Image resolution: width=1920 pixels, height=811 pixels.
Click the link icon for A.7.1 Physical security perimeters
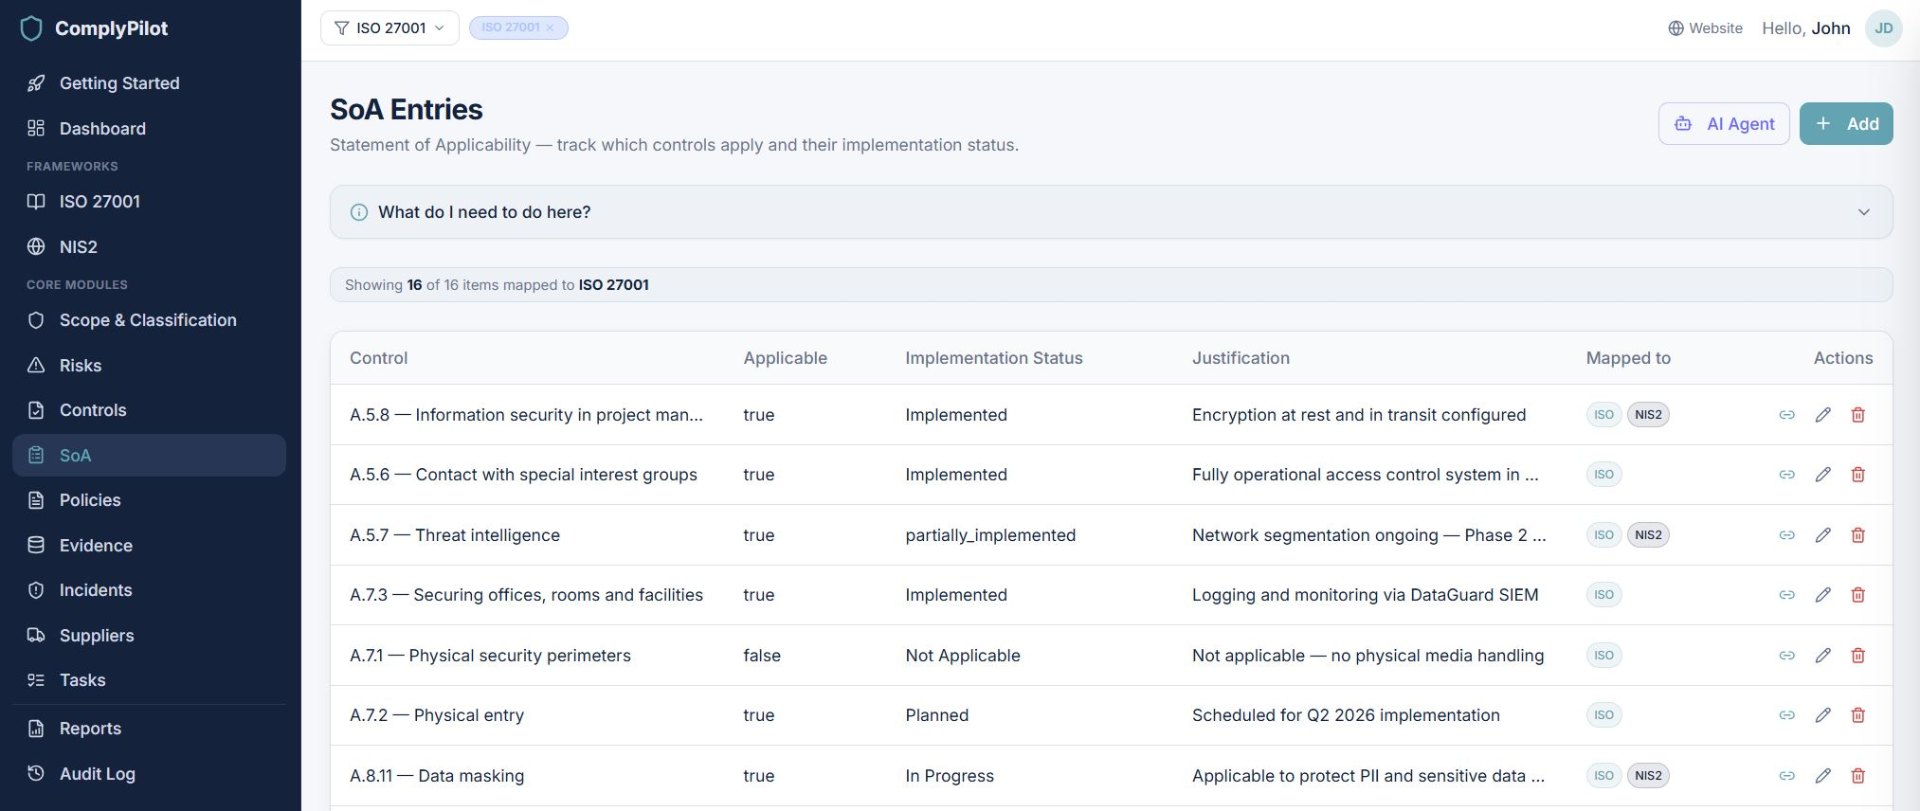[1787, 656]
